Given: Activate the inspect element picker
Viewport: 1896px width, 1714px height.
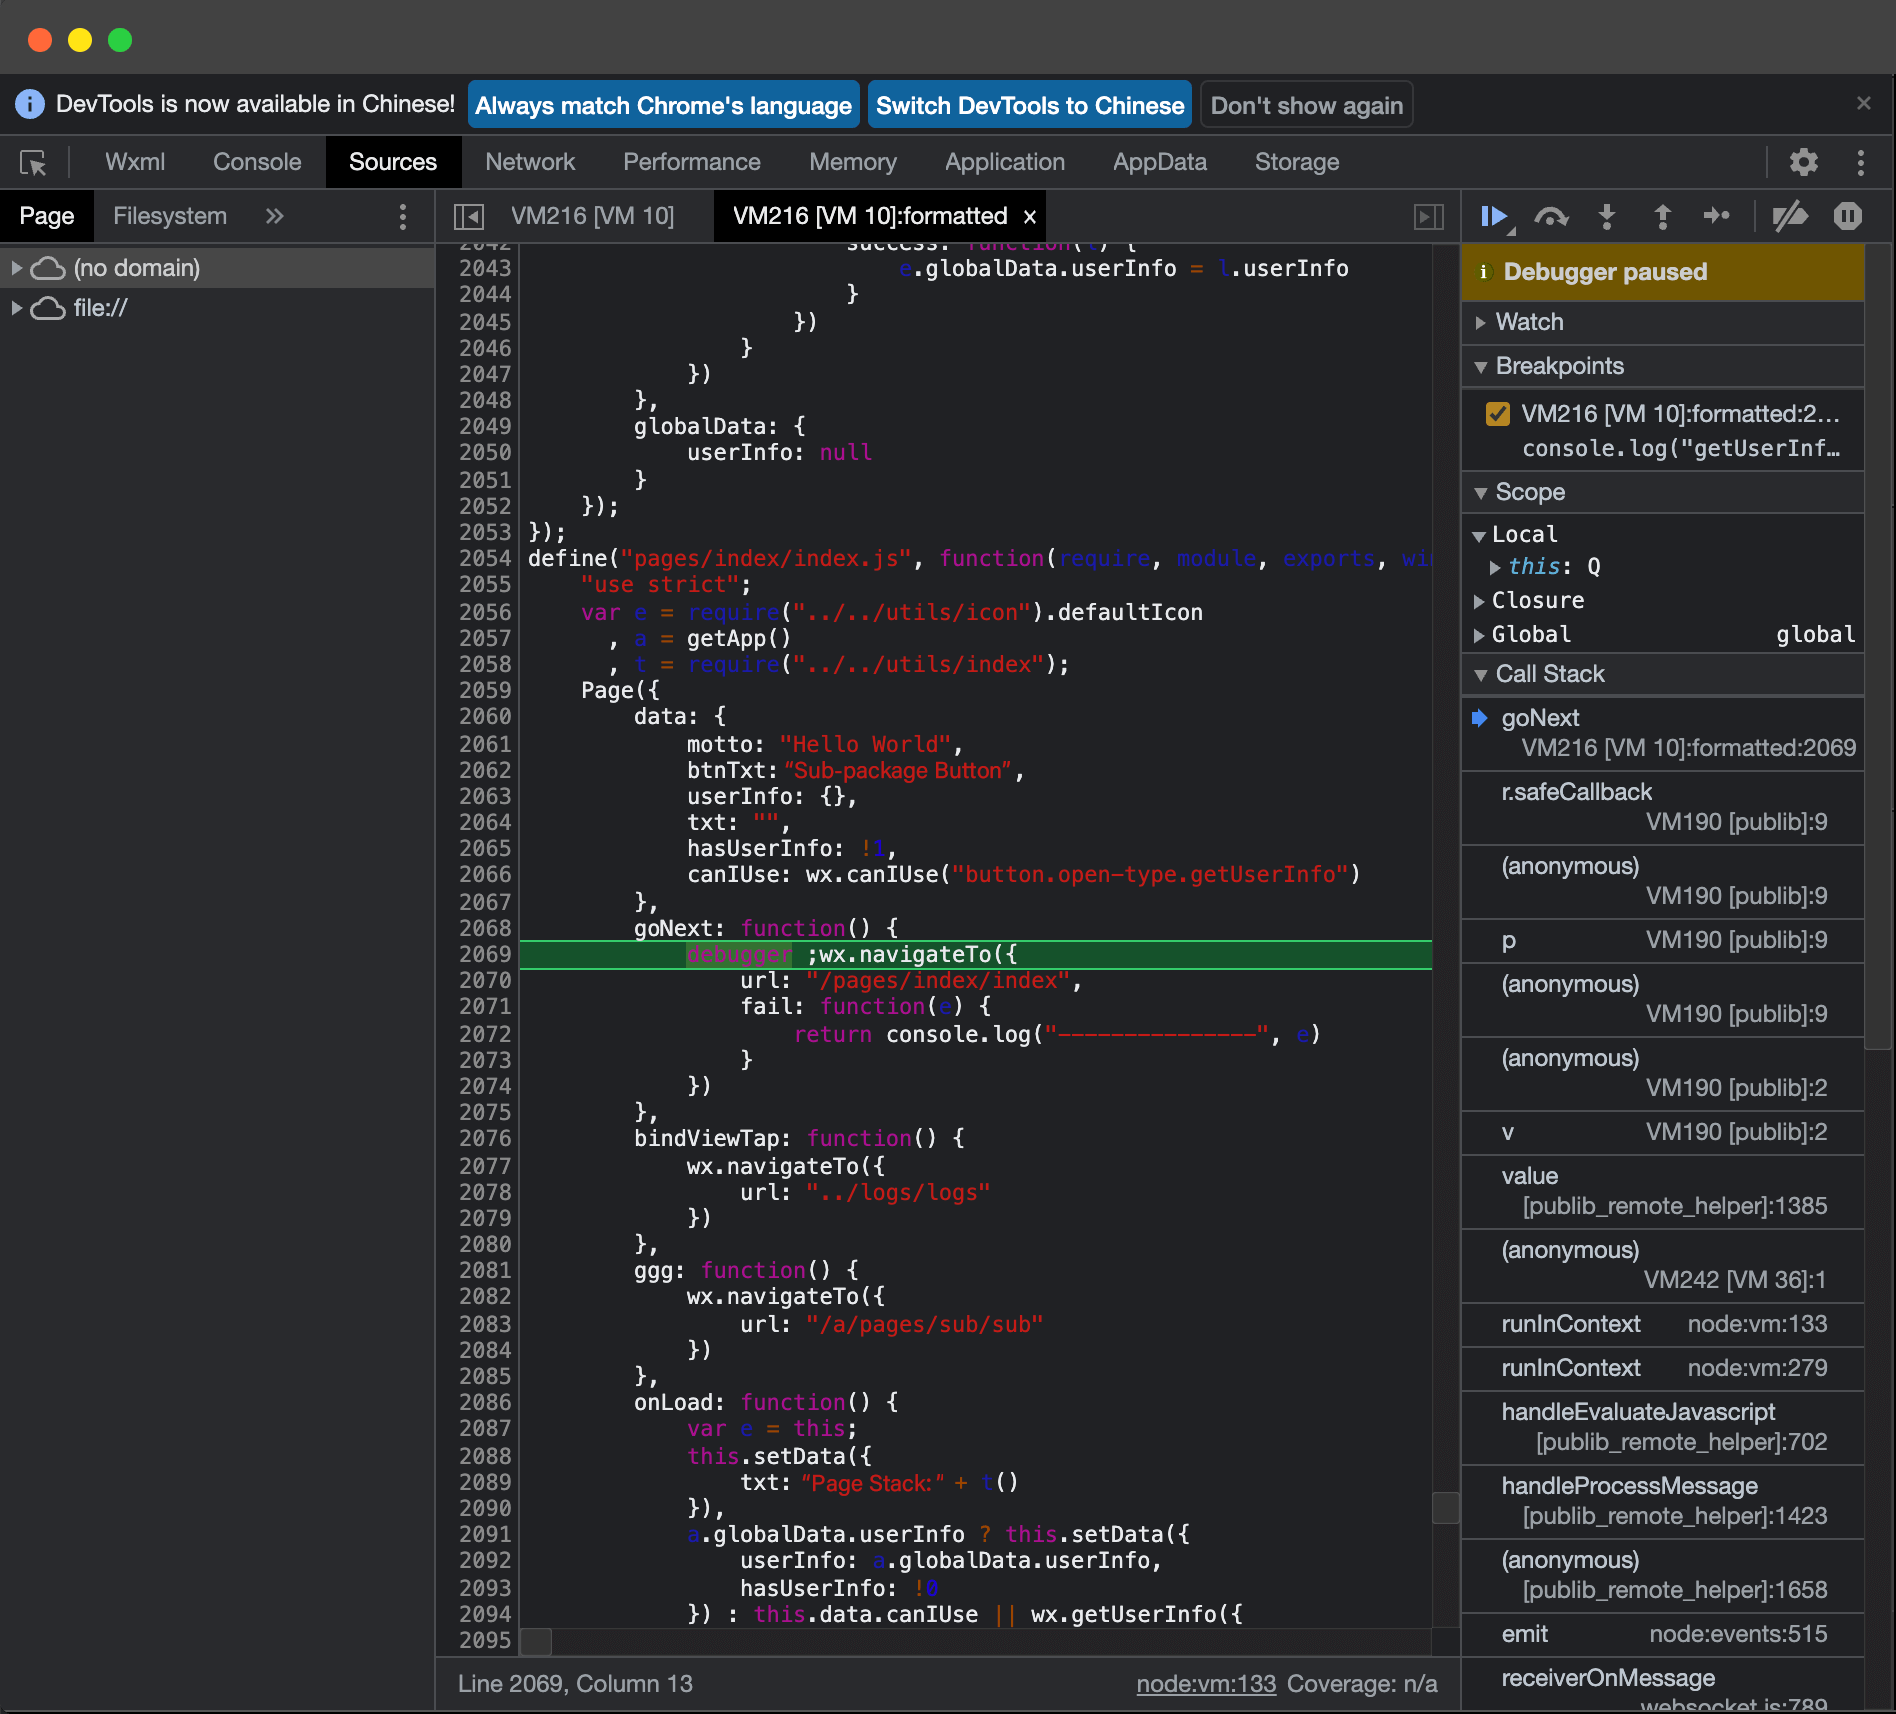Looking at the screenshot, I should click(x=33, y=162).
